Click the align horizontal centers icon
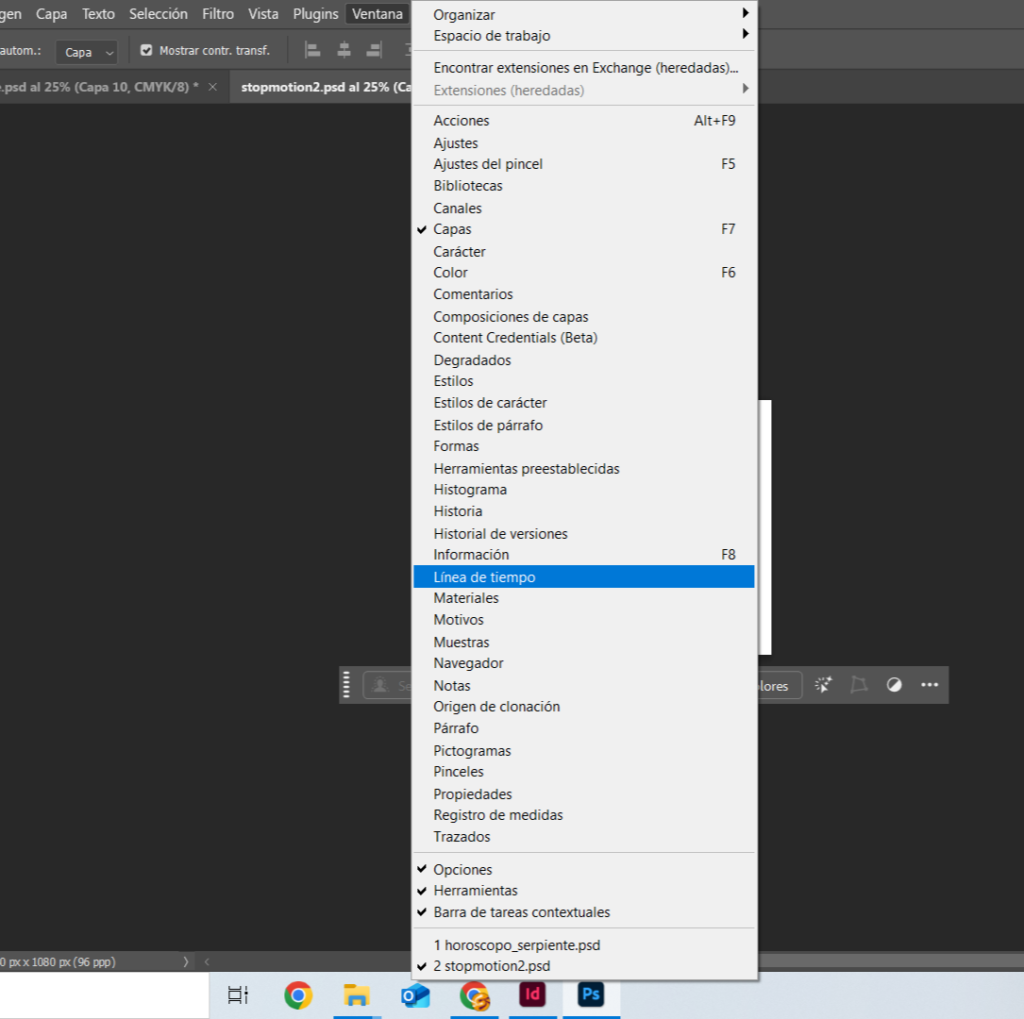 343,50
